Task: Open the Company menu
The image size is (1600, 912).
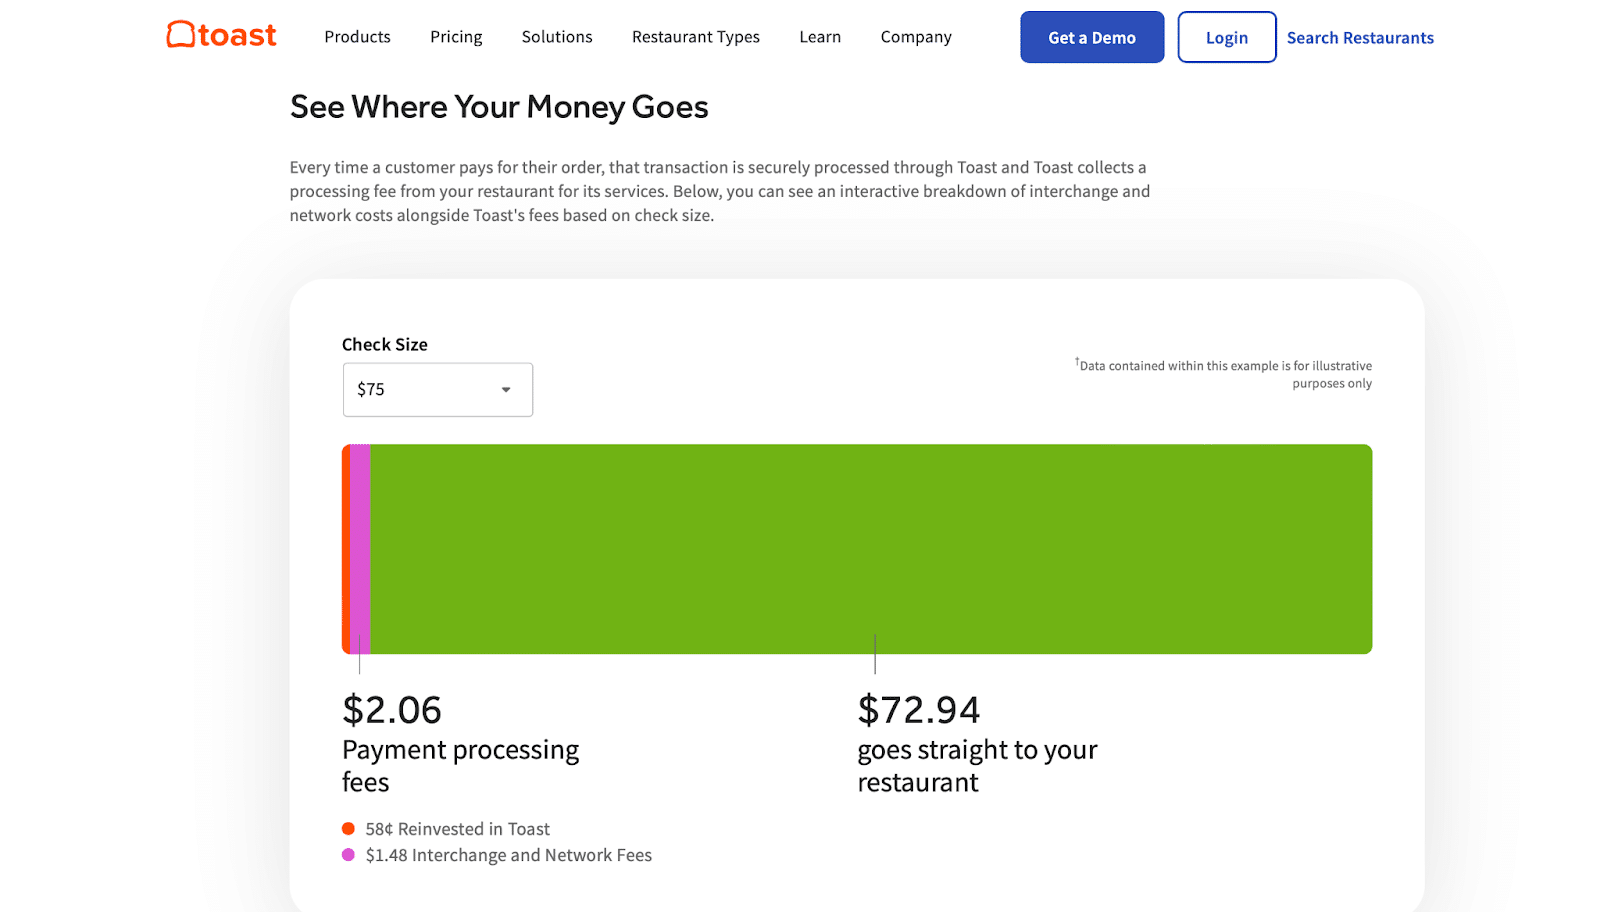Action: coord(916,37)
